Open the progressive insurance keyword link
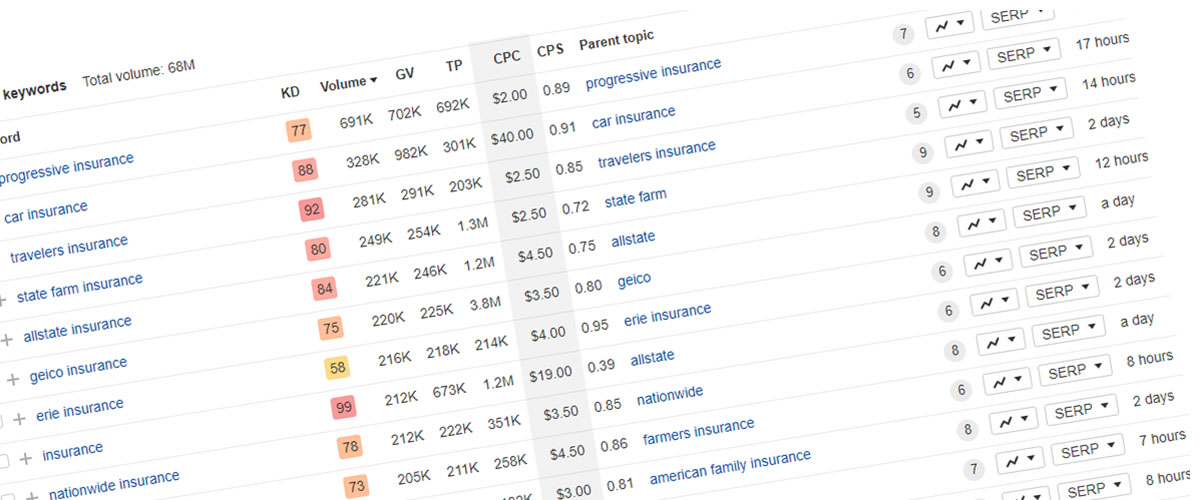Image resolution: width=1200 pixels, height=500 pixels. click(x=64, y=168)
